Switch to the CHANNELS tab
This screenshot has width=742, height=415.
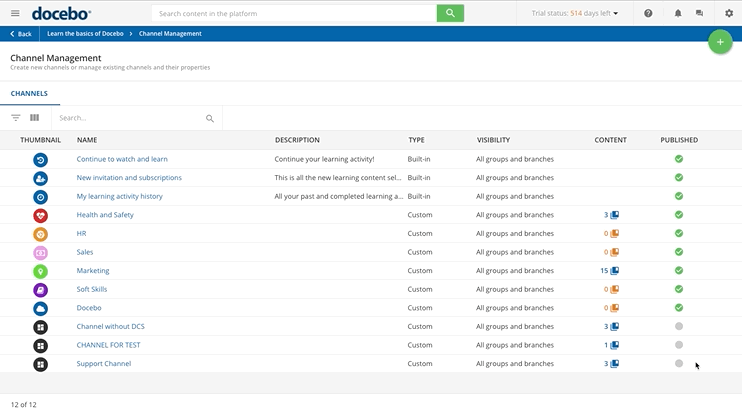coord(29,93)
